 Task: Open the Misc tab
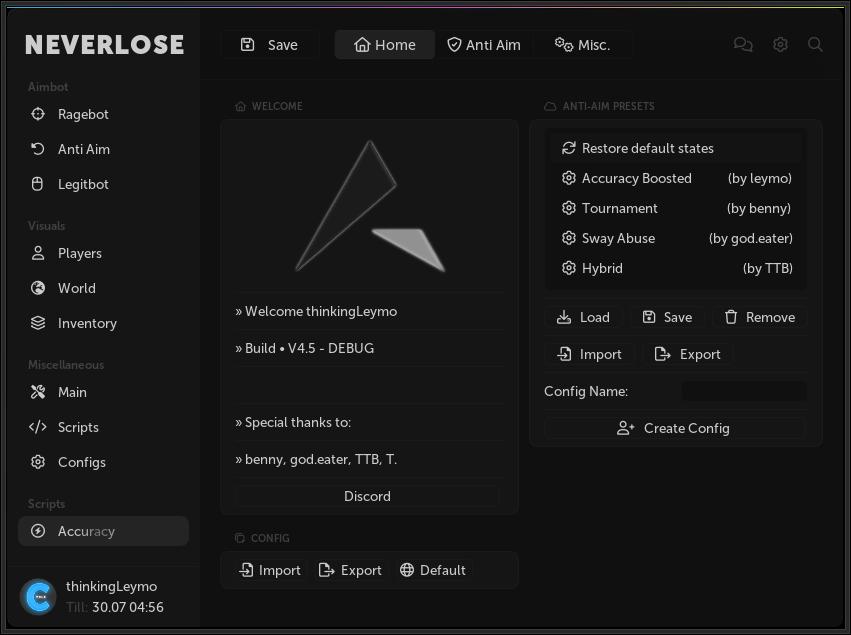tap(585, 44)
